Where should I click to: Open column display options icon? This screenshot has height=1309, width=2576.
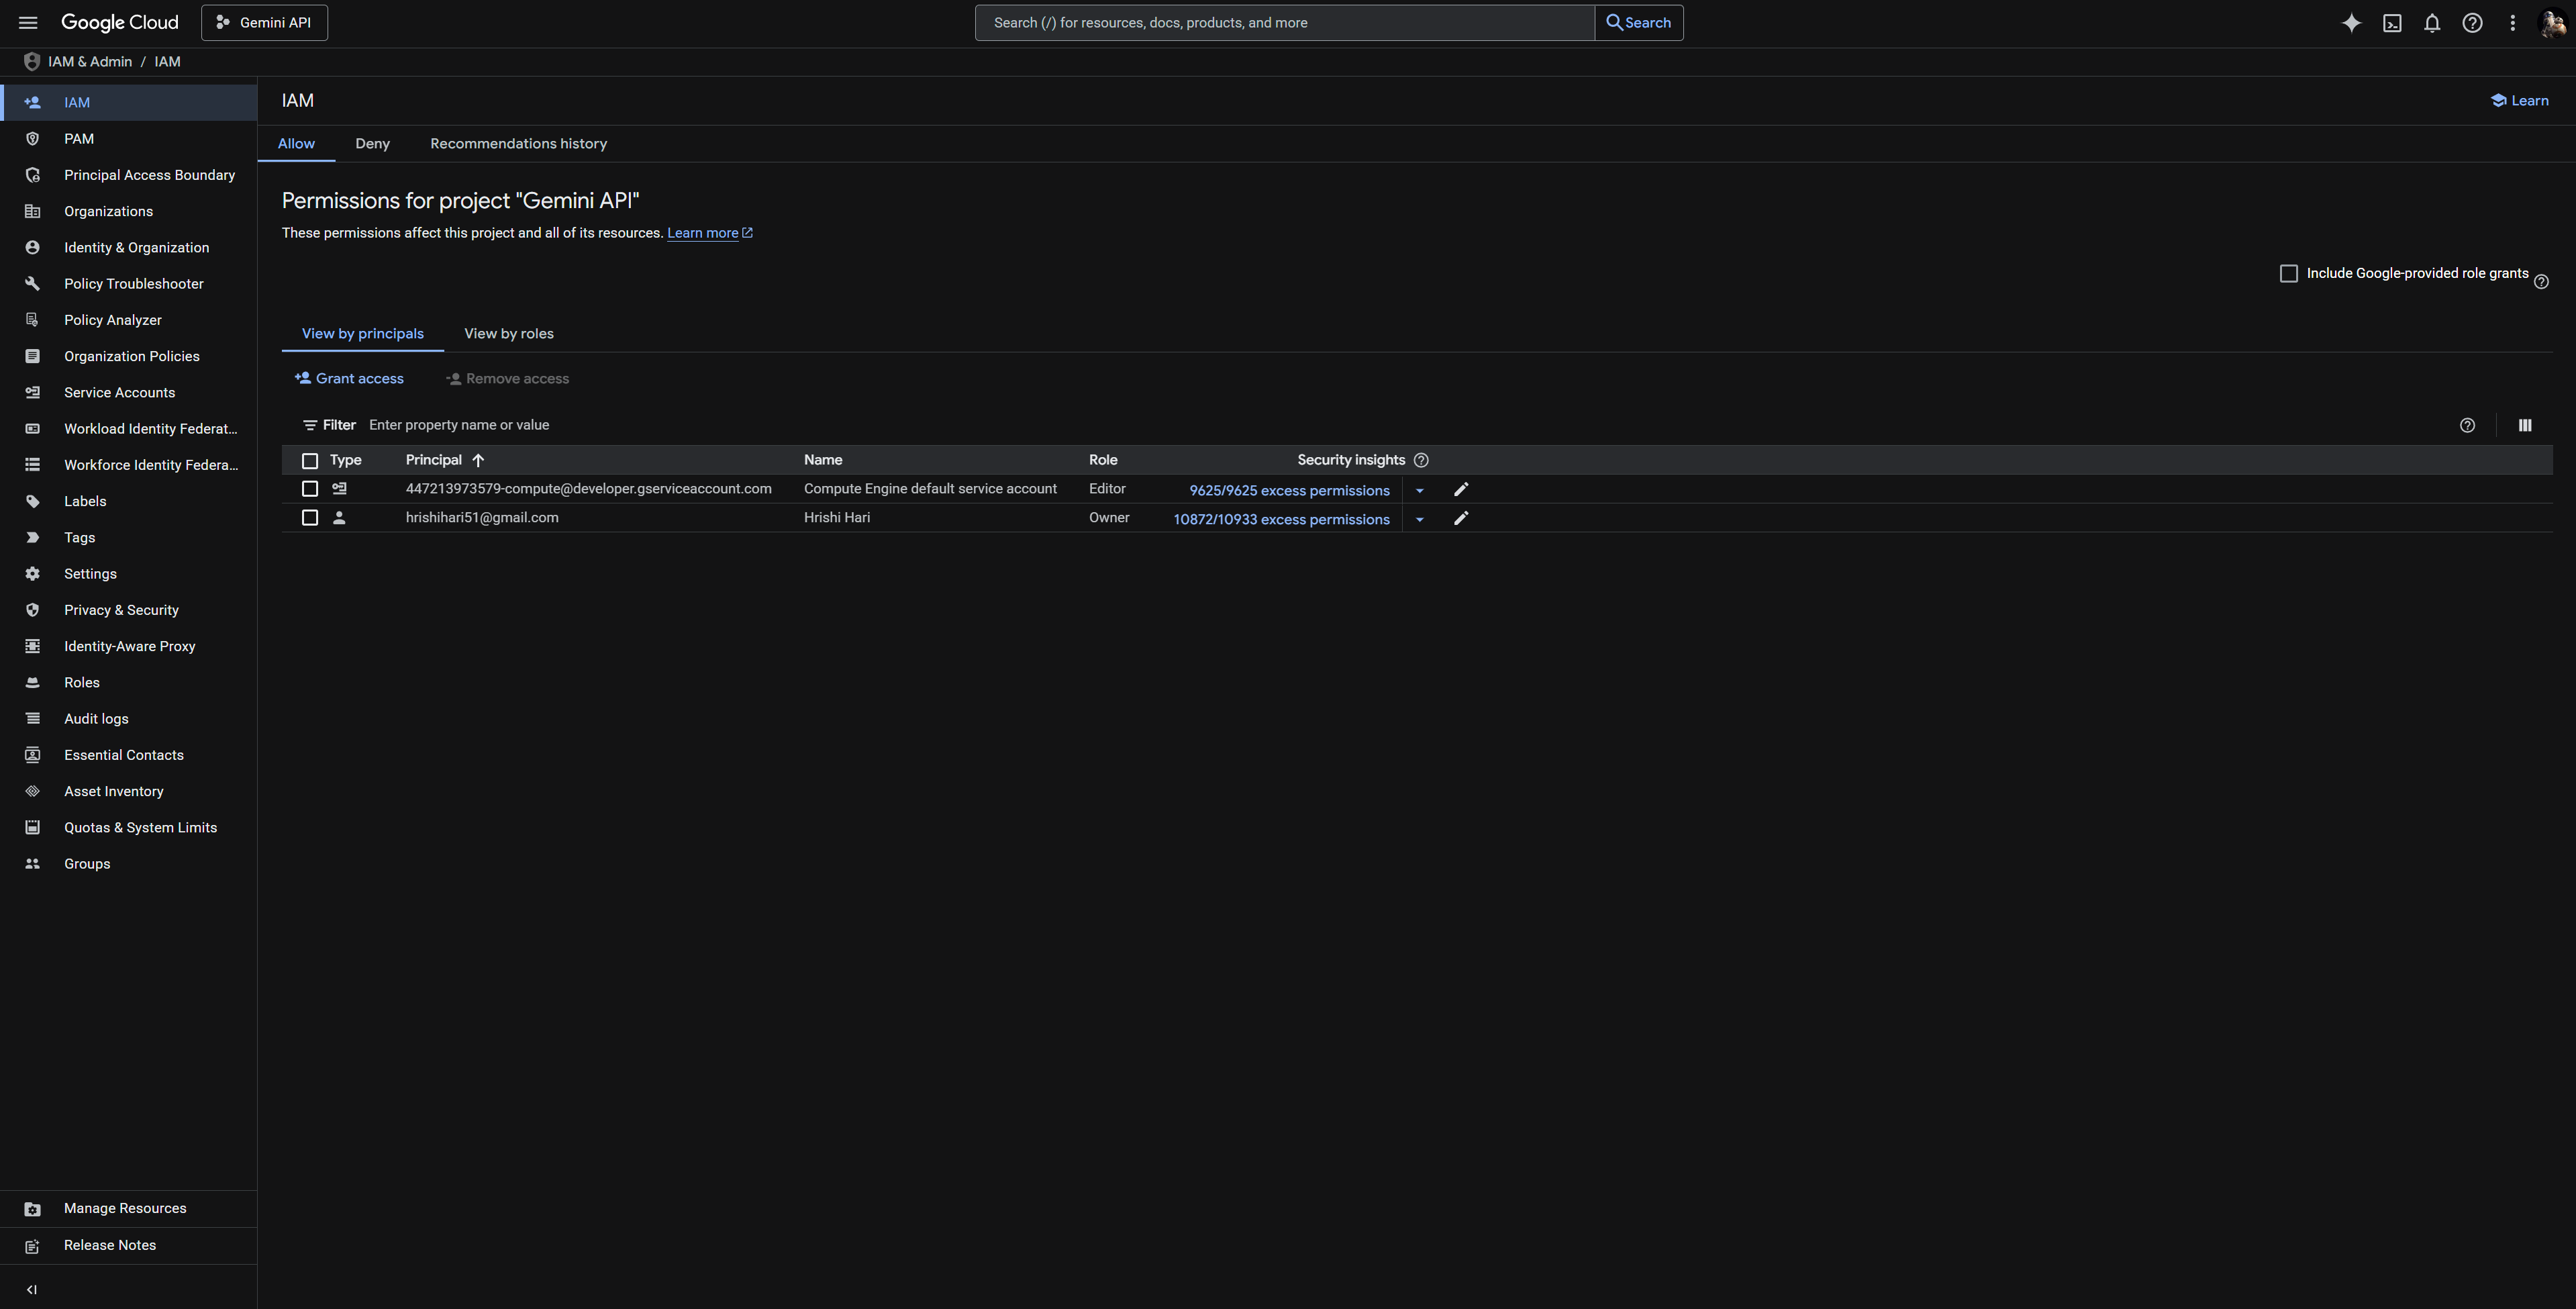tap(2525, 425)
